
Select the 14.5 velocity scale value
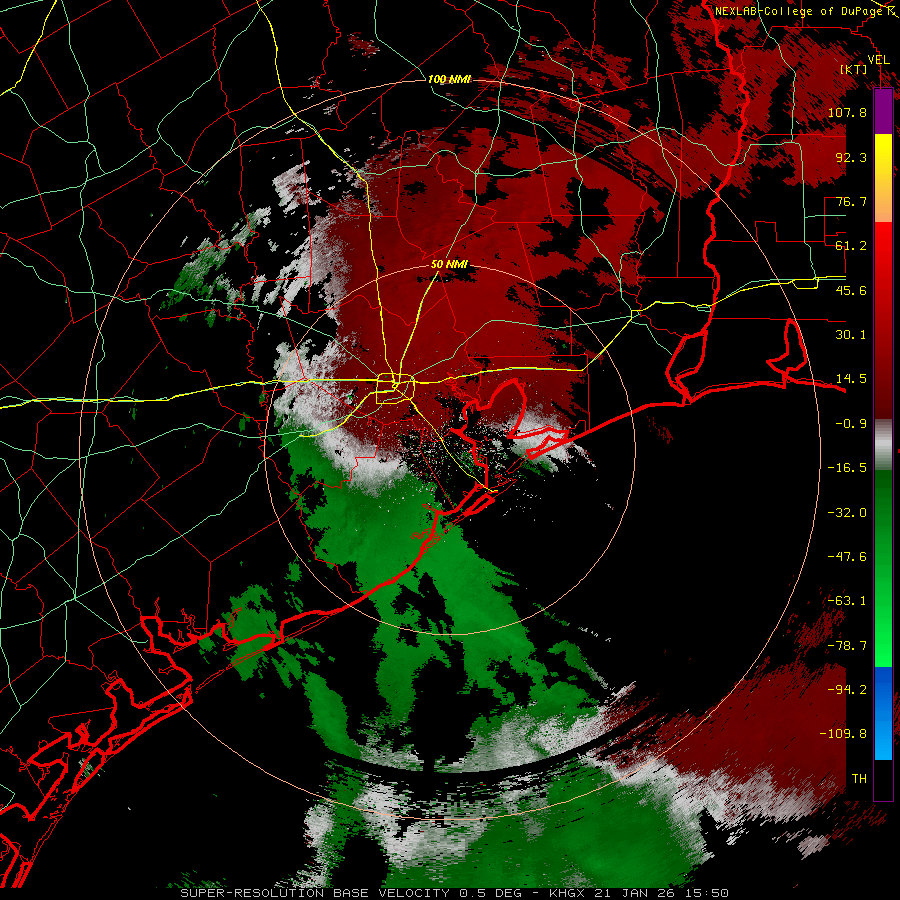[851, 379]
